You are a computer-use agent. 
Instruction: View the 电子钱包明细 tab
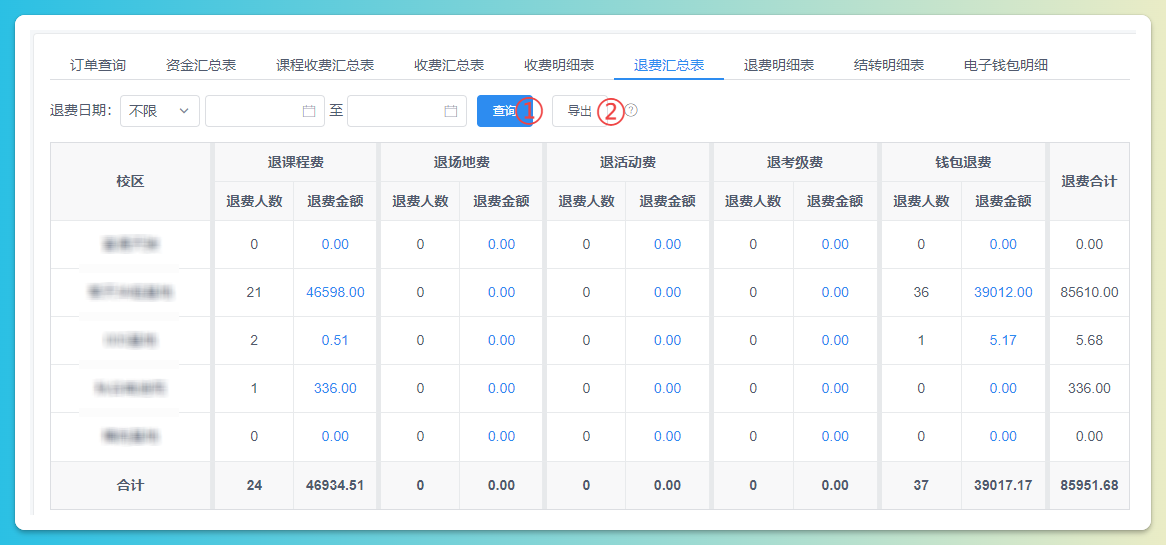1005,65
